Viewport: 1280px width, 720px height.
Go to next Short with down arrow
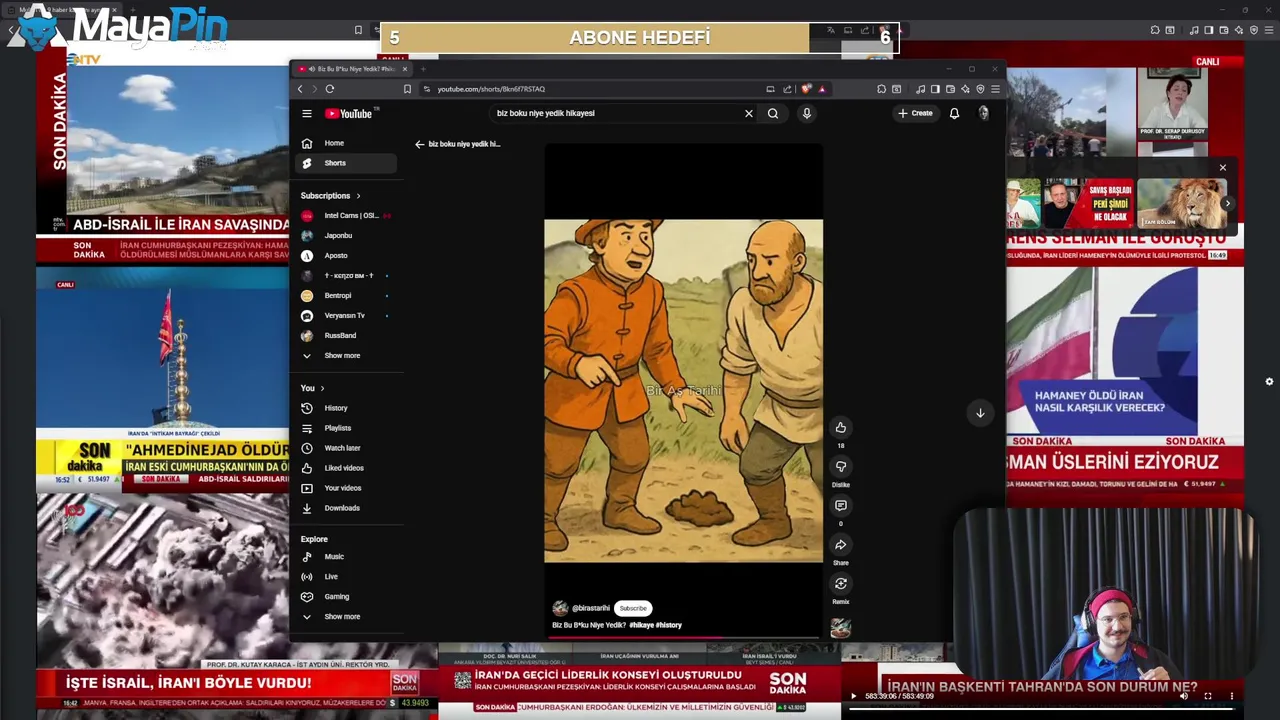(980, 413)
